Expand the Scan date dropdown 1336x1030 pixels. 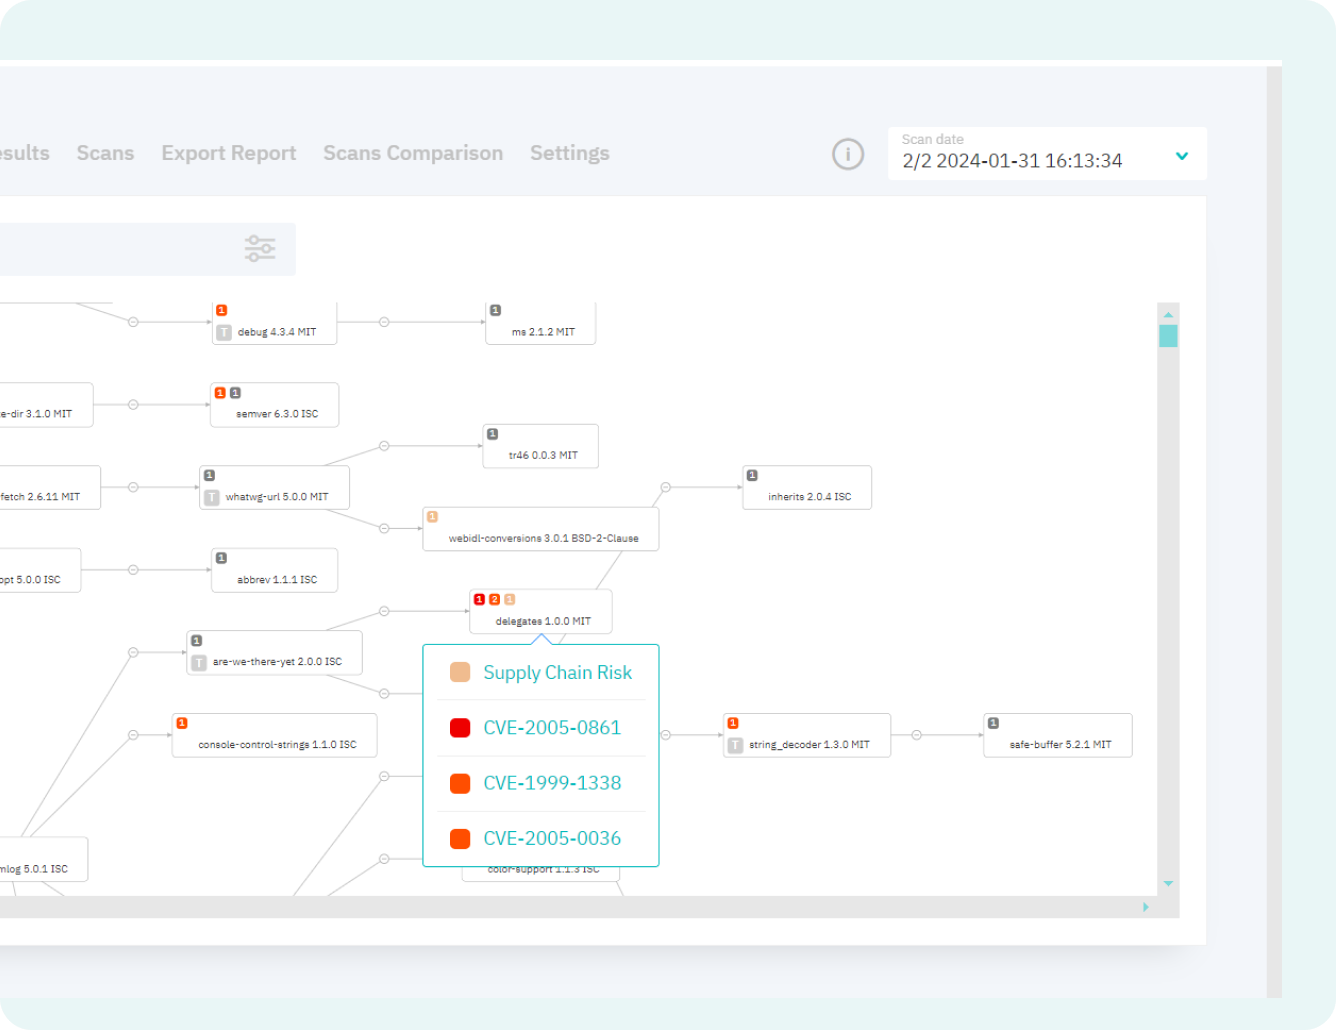[x=1181, y=156]
